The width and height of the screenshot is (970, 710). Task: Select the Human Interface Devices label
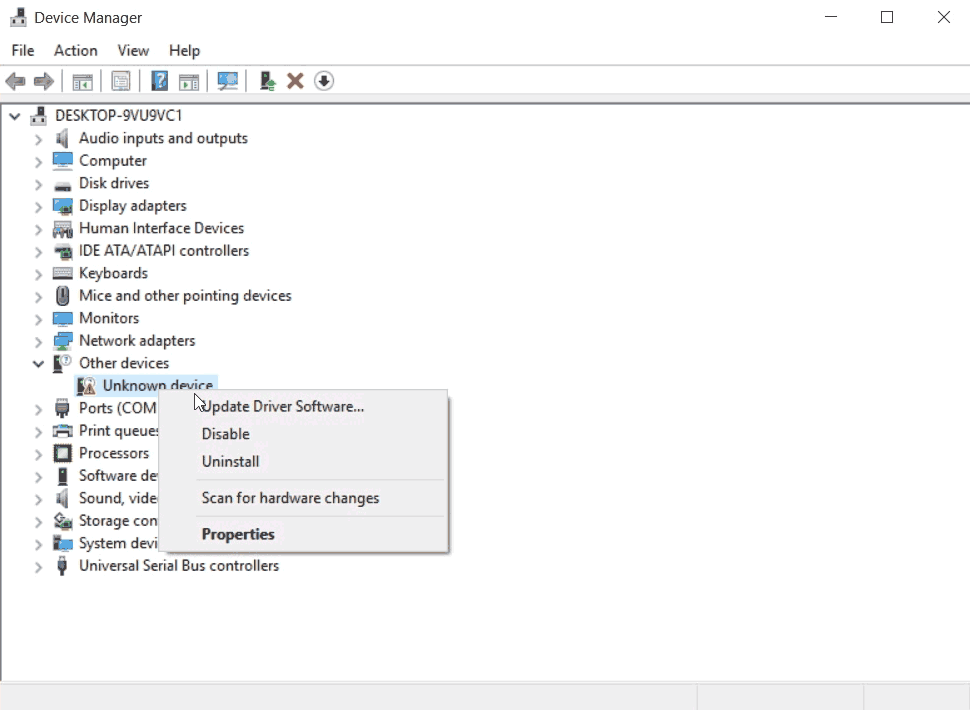(161, 228)
